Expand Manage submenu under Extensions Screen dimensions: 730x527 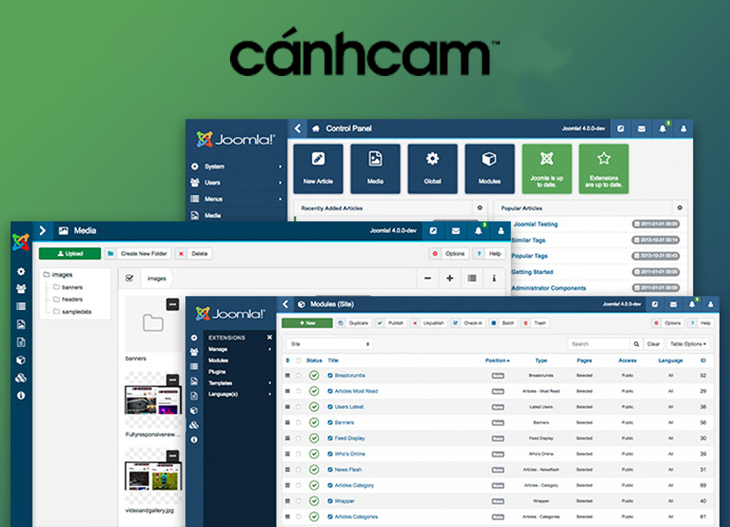(240, 349)
